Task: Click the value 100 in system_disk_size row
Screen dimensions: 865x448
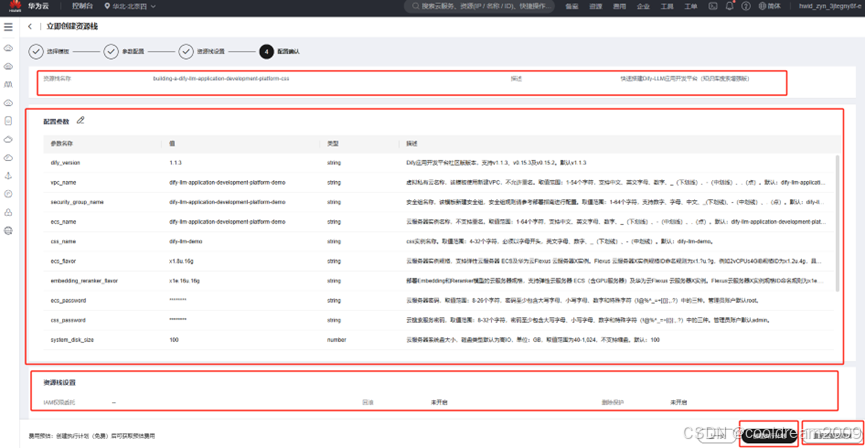Action: [x=174, y=340]
